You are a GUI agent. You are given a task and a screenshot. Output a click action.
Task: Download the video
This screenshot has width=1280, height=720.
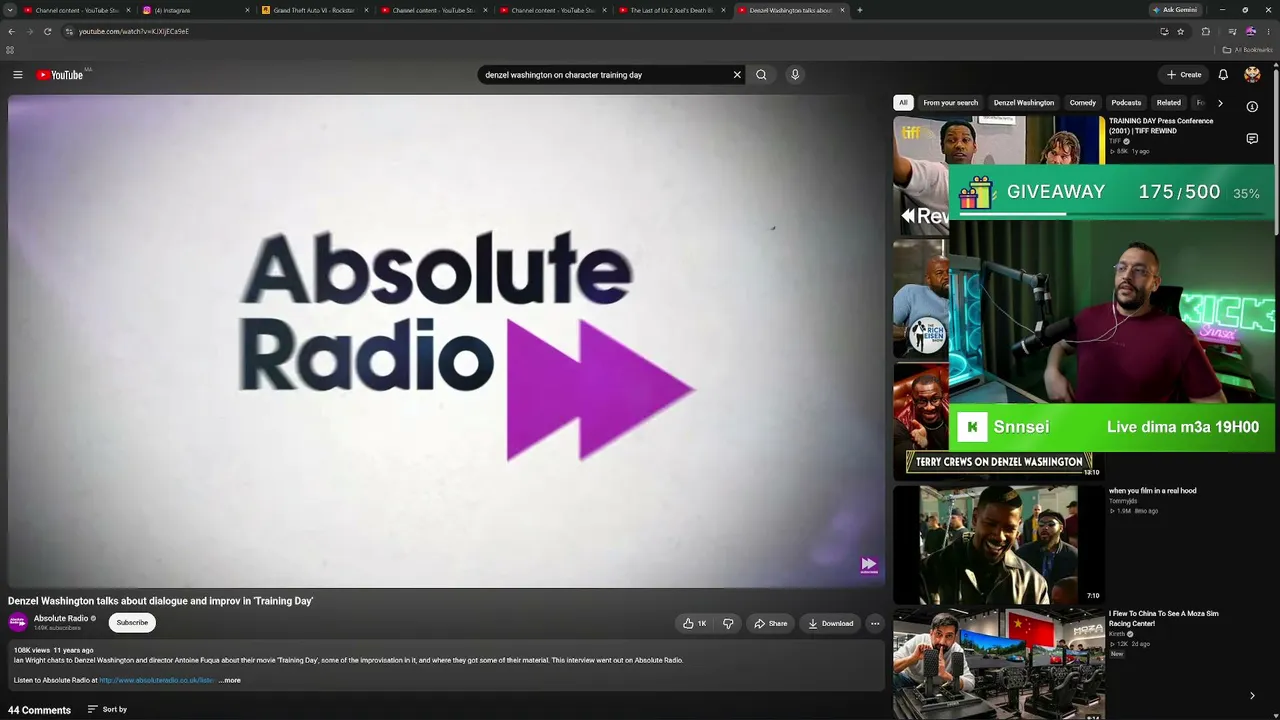pos(831,623)
